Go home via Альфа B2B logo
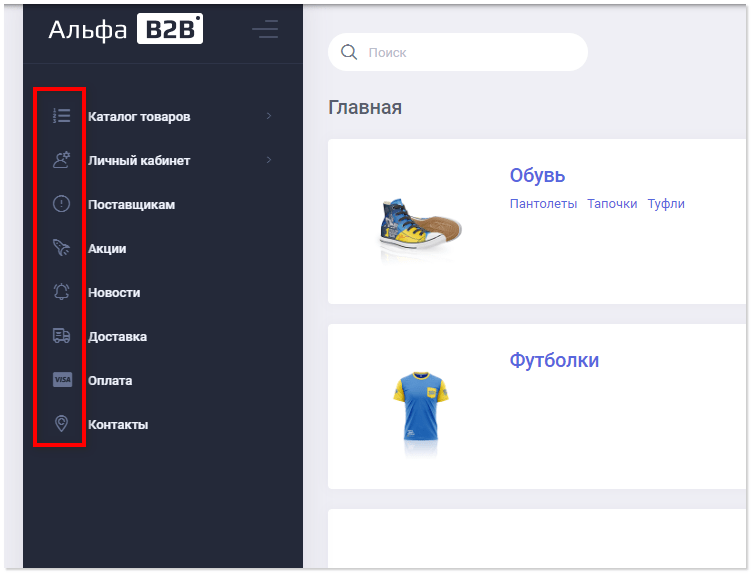The height and width of the screenshot is (573, 751). click(125, 29)
